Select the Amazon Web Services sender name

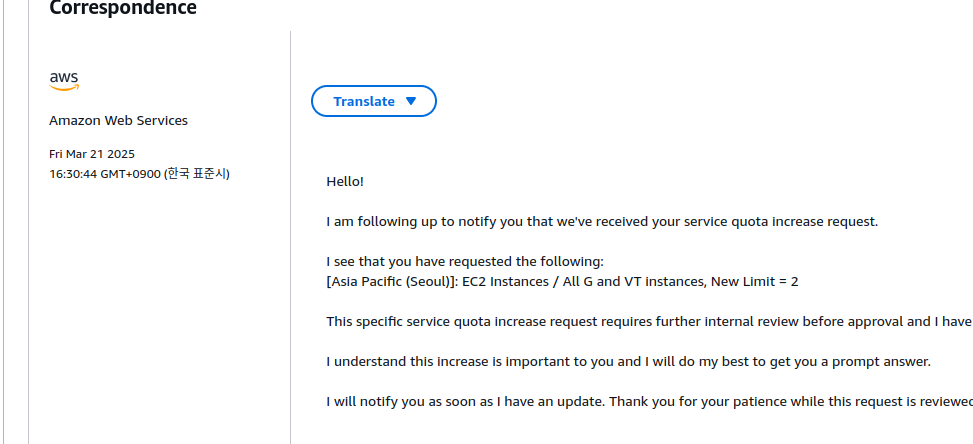coord(119,120)
